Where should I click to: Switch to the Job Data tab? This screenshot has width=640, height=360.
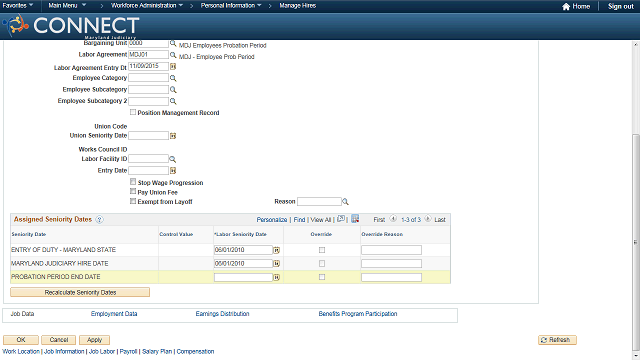22,314
